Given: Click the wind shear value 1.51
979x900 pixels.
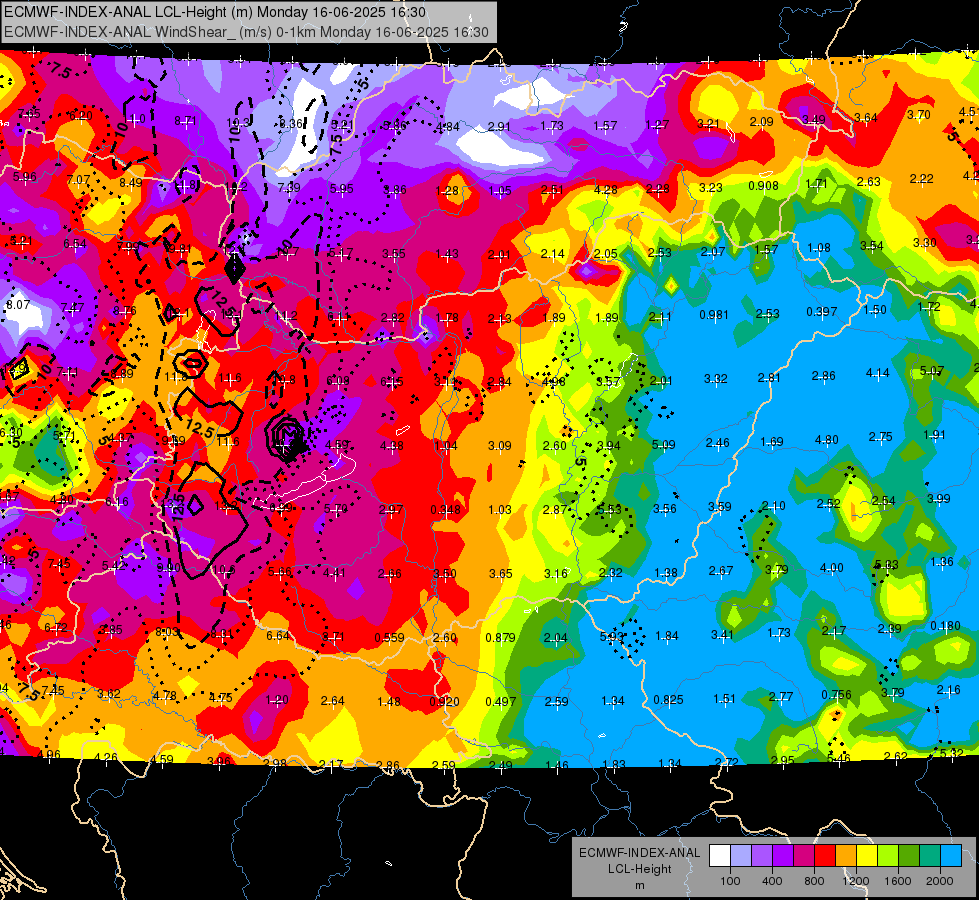Looking at the screenshot, I should point(724,698).
